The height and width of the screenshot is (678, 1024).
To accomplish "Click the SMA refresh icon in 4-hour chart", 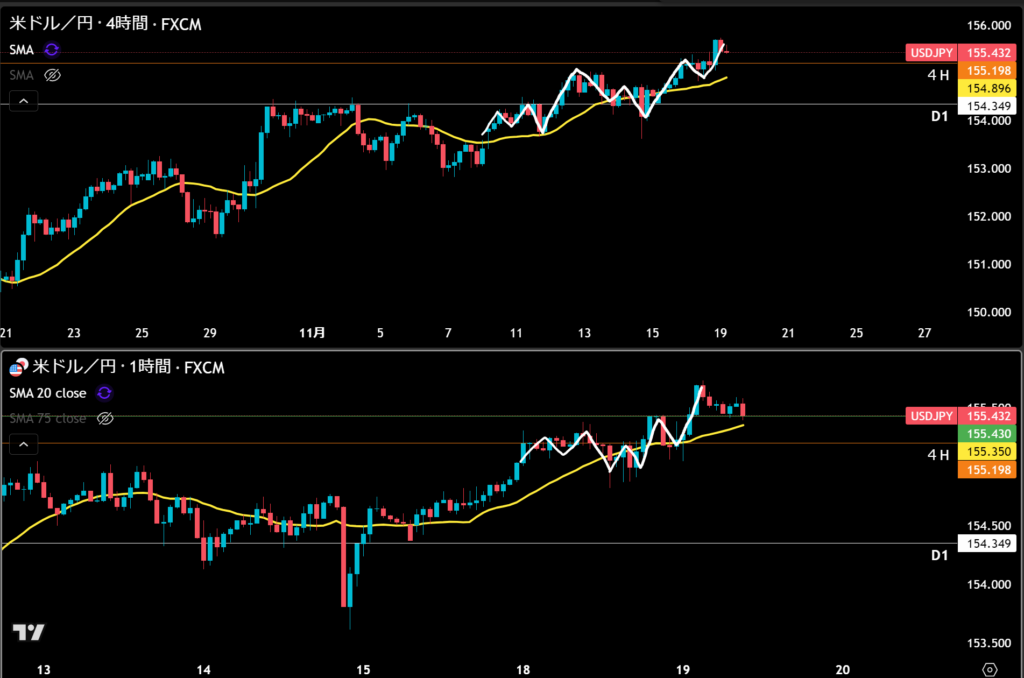I will click(52, 48).
